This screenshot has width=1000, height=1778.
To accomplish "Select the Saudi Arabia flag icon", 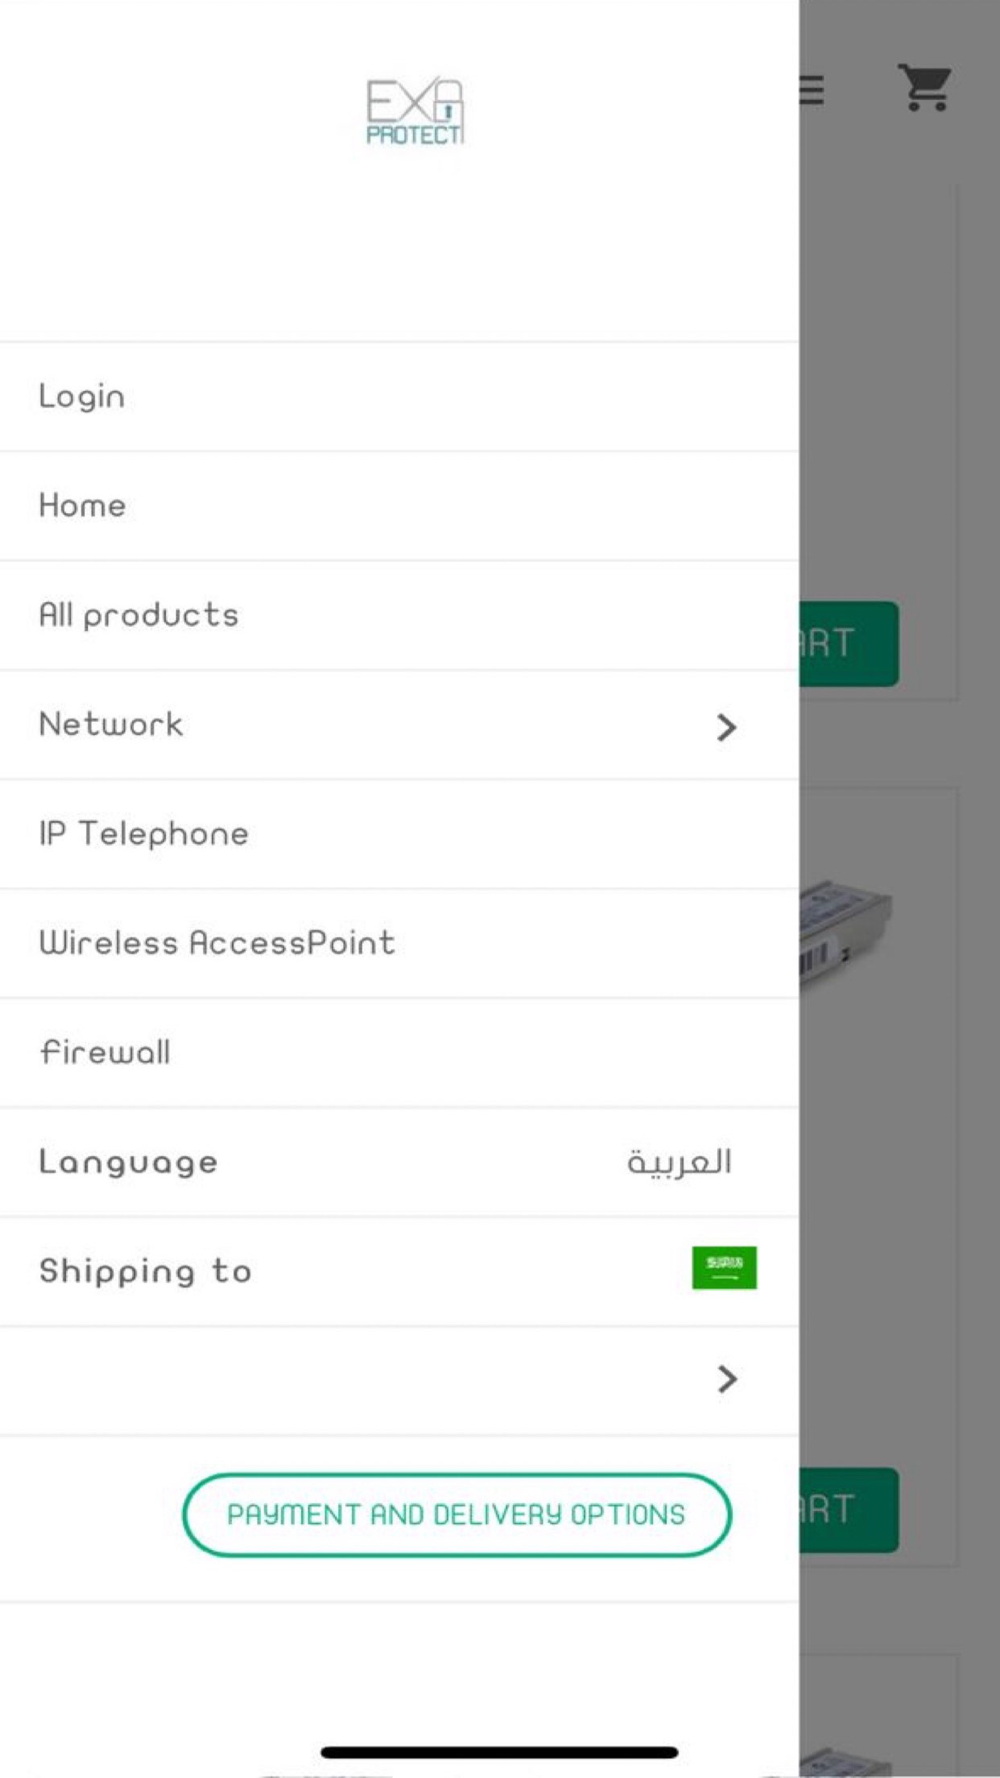I will (724, 1267).
